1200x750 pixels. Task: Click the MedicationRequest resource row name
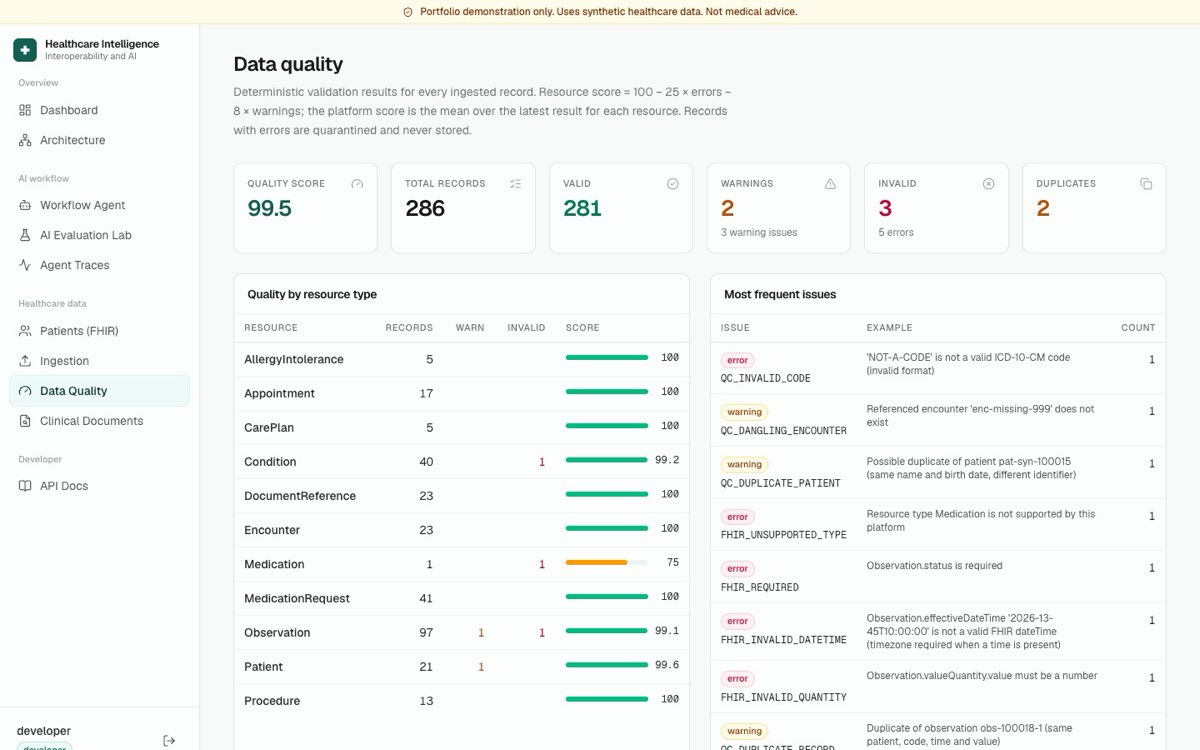297,598
